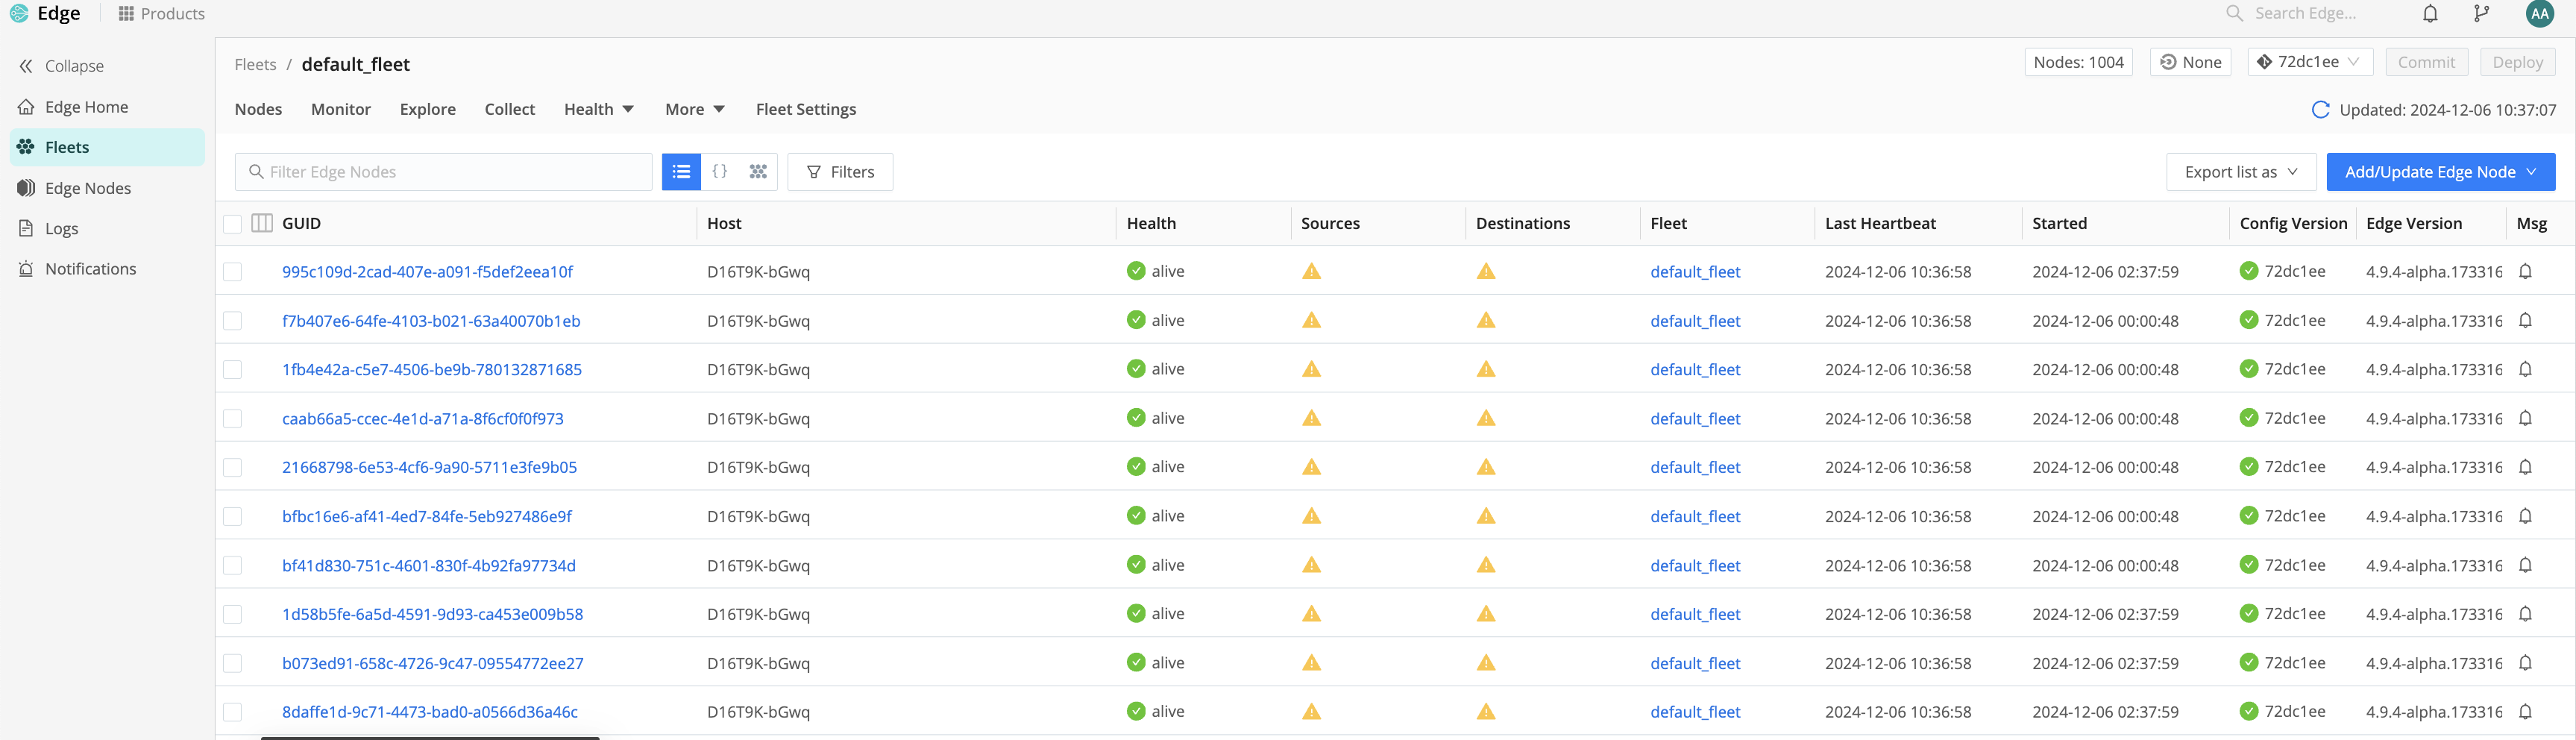2576x740 pixels.
Task: Click refresh icon next to Updated timestamp
Action: tap(2320, 110)
